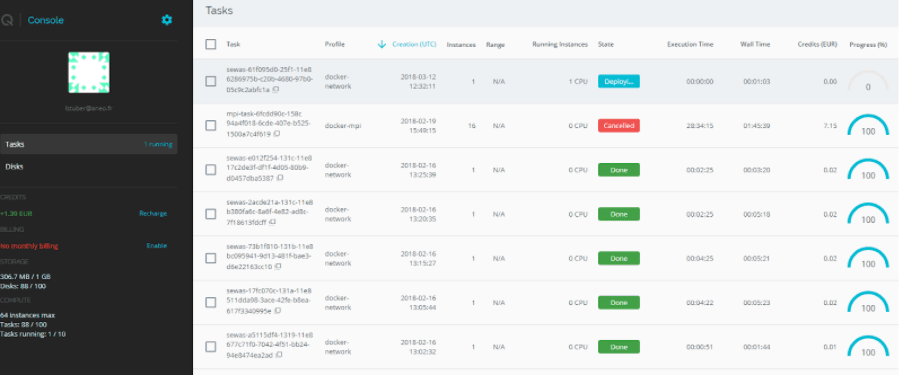Click the progress gauge of the Cancelled task
The width and height of the screenshot is (899, 375).
coord(868,126)
